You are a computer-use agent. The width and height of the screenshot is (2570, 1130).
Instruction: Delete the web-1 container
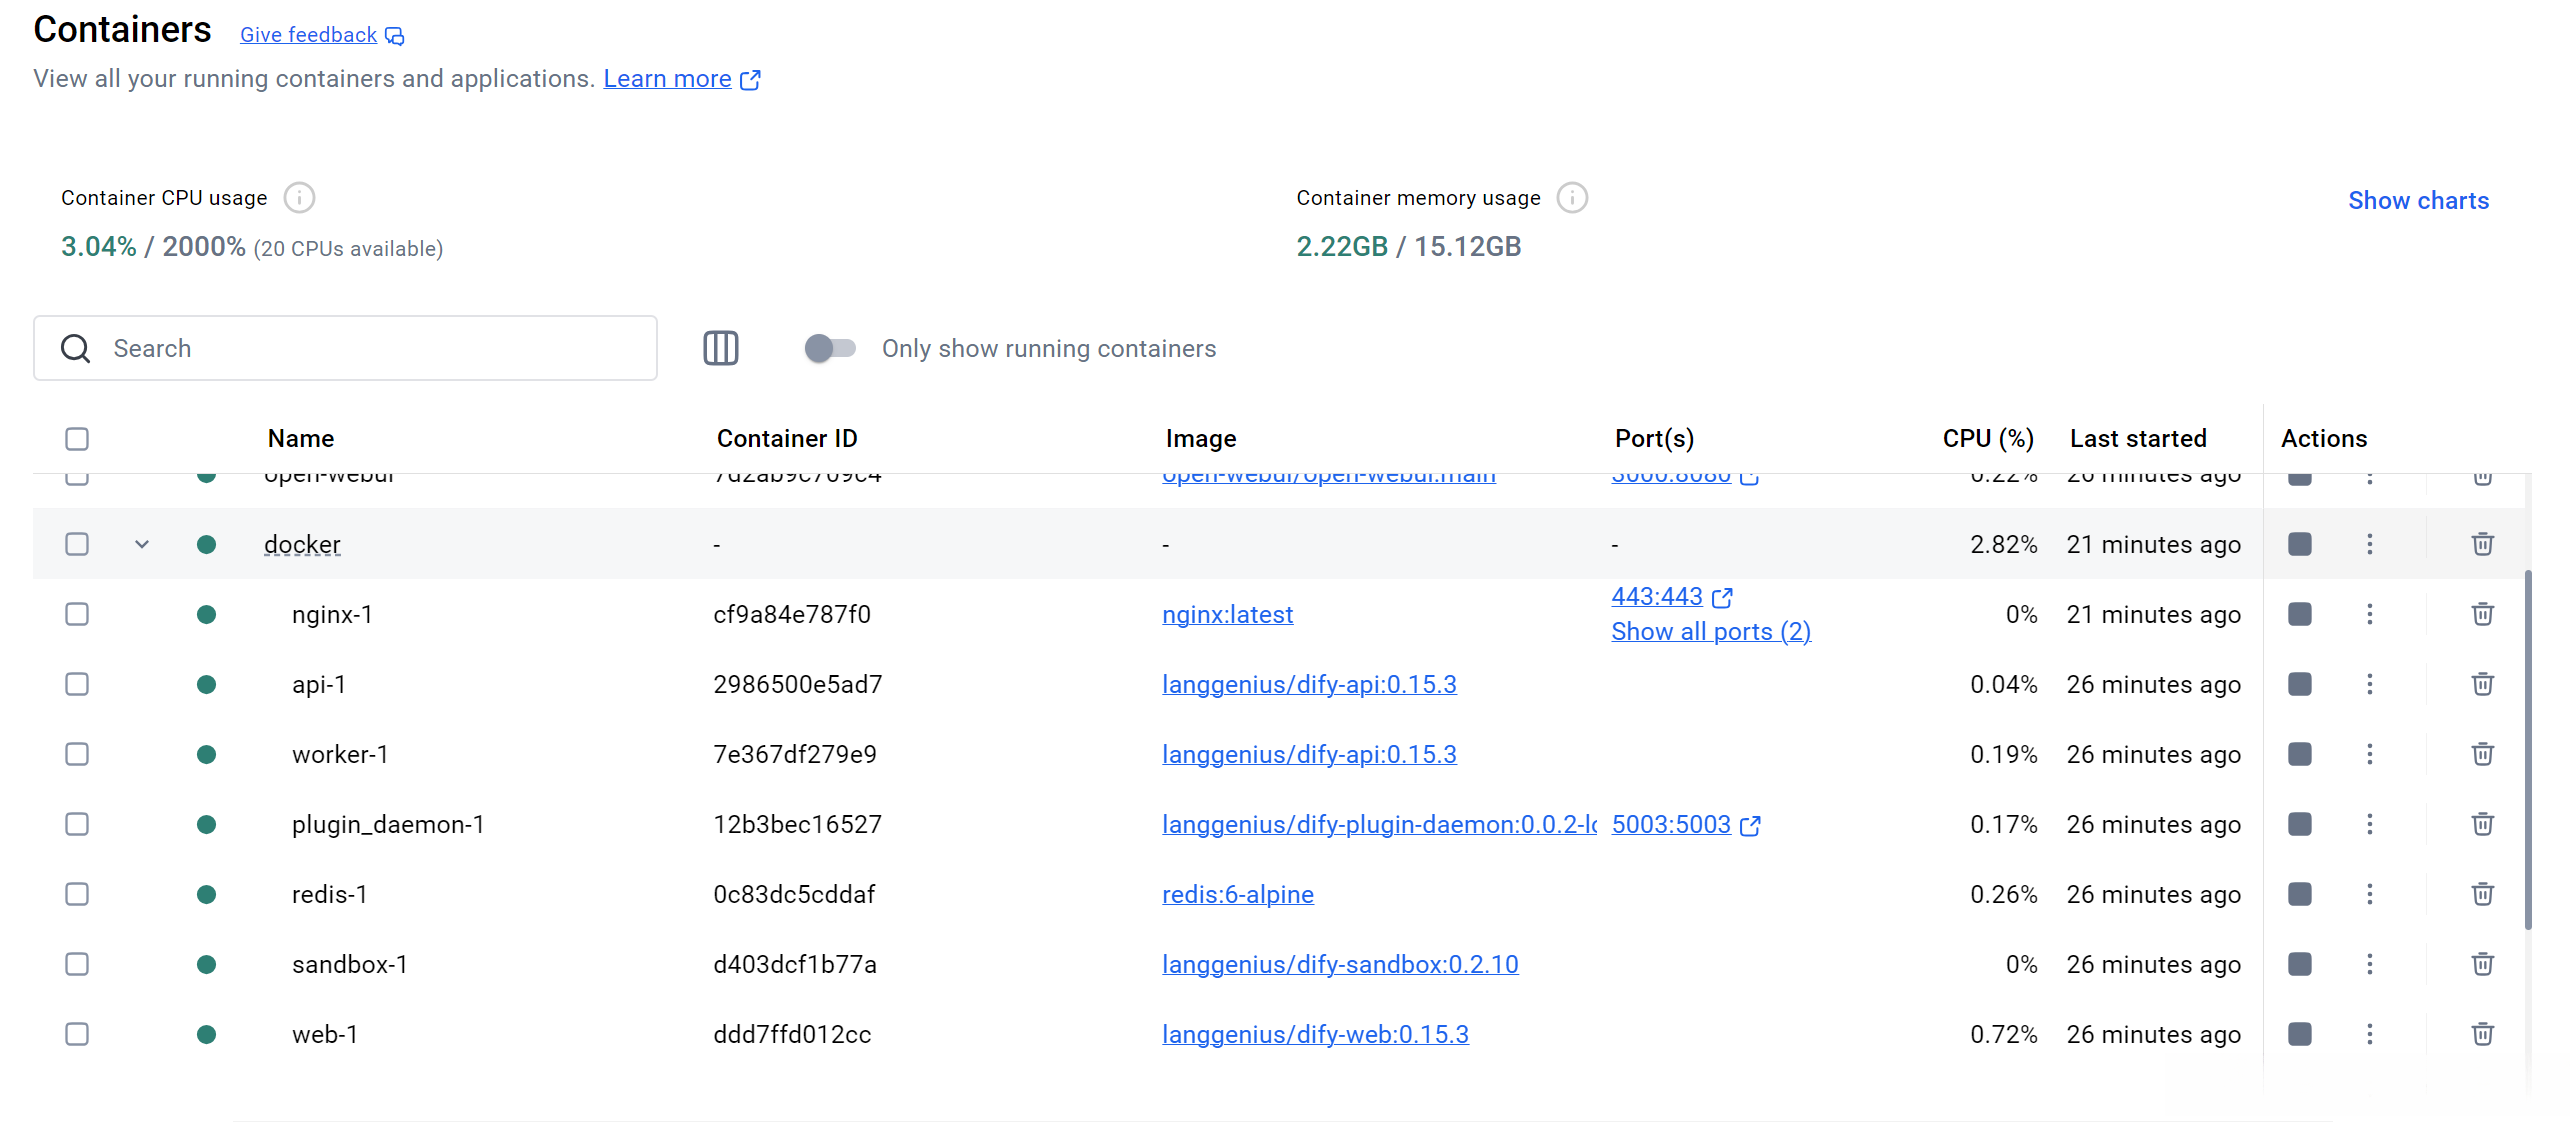click(x=2482, y=1034)
